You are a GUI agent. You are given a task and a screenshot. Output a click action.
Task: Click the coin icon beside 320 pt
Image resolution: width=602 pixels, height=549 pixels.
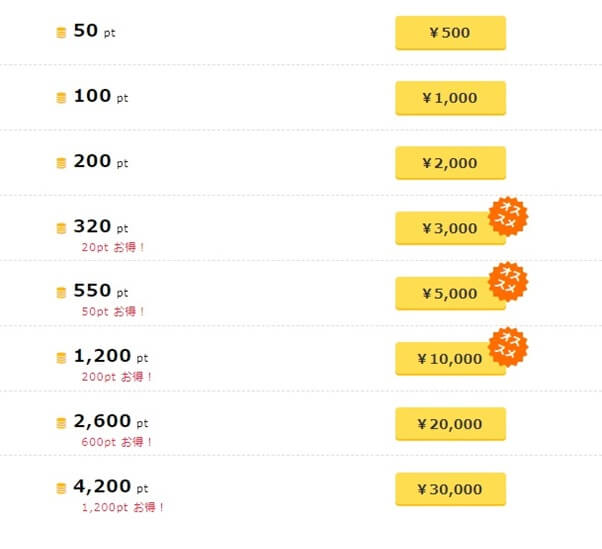(x=61, y=228)
